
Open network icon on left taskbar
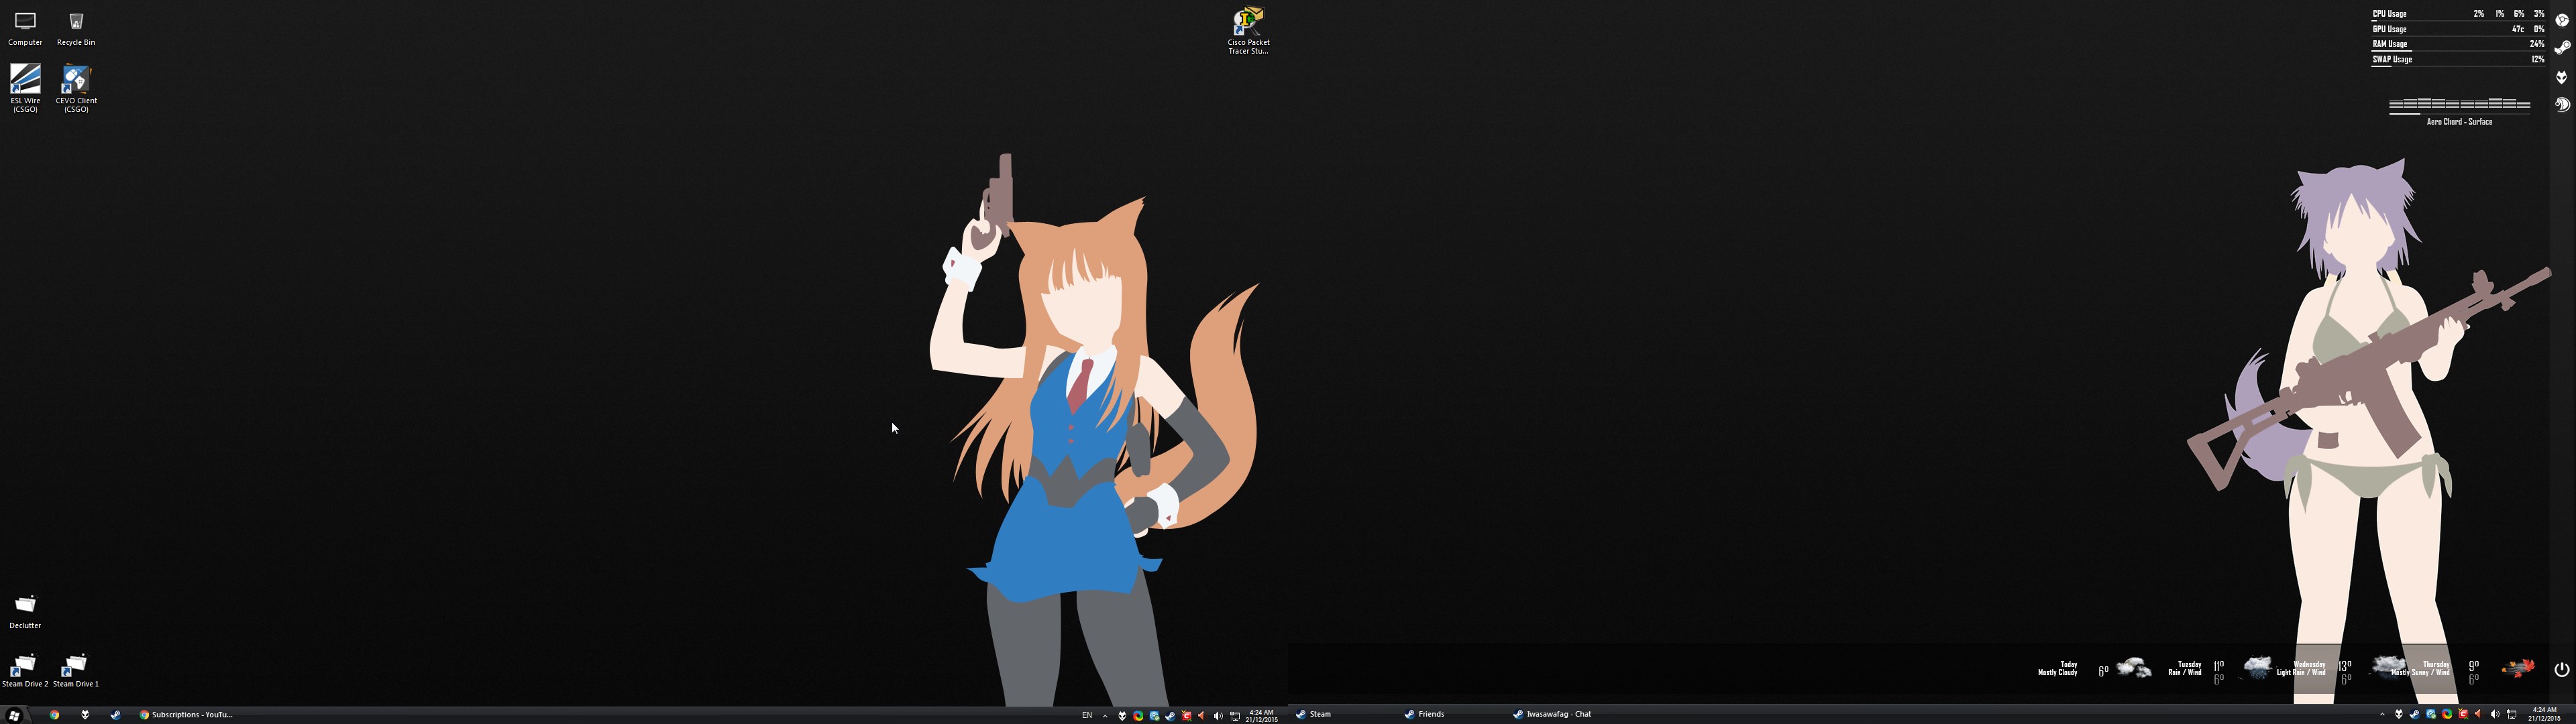point(1235,715)
